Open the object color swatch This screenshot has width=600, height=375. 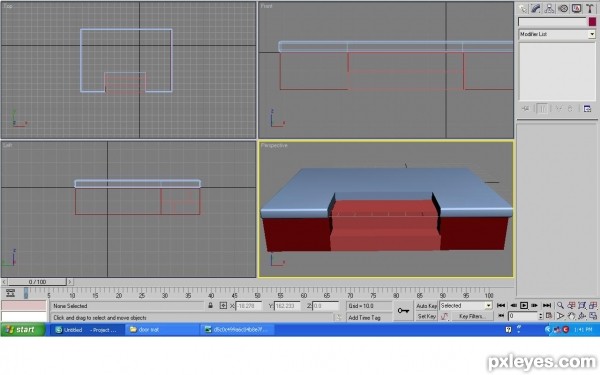592,22
